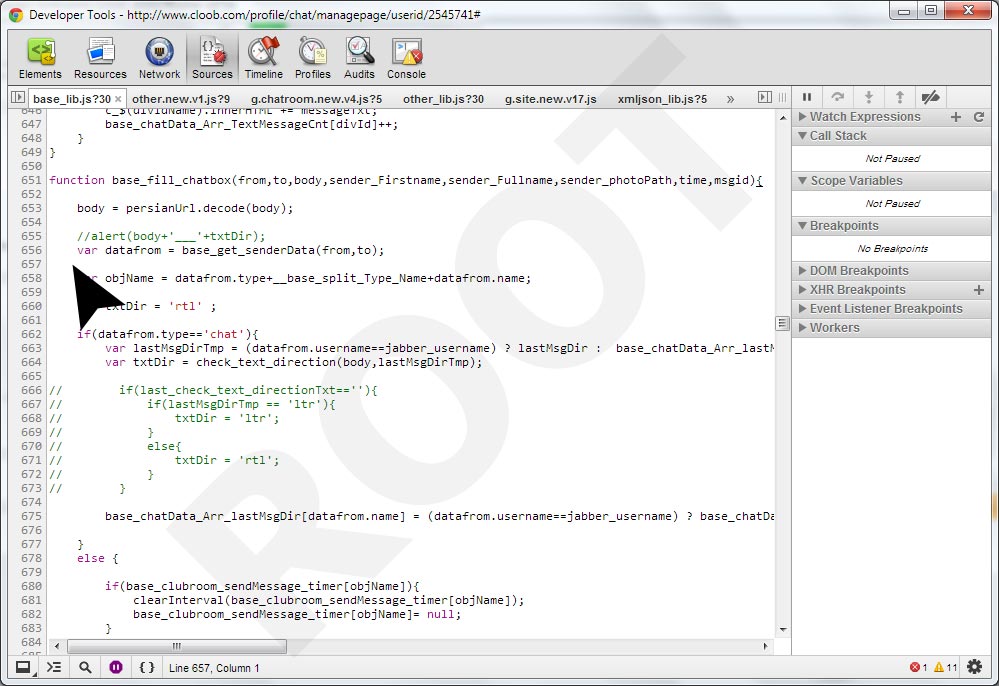Image resolution: width=999 pixels, height=686 pixels.
Task: Open settings via the gear icon
Action: tap(974, 667)
